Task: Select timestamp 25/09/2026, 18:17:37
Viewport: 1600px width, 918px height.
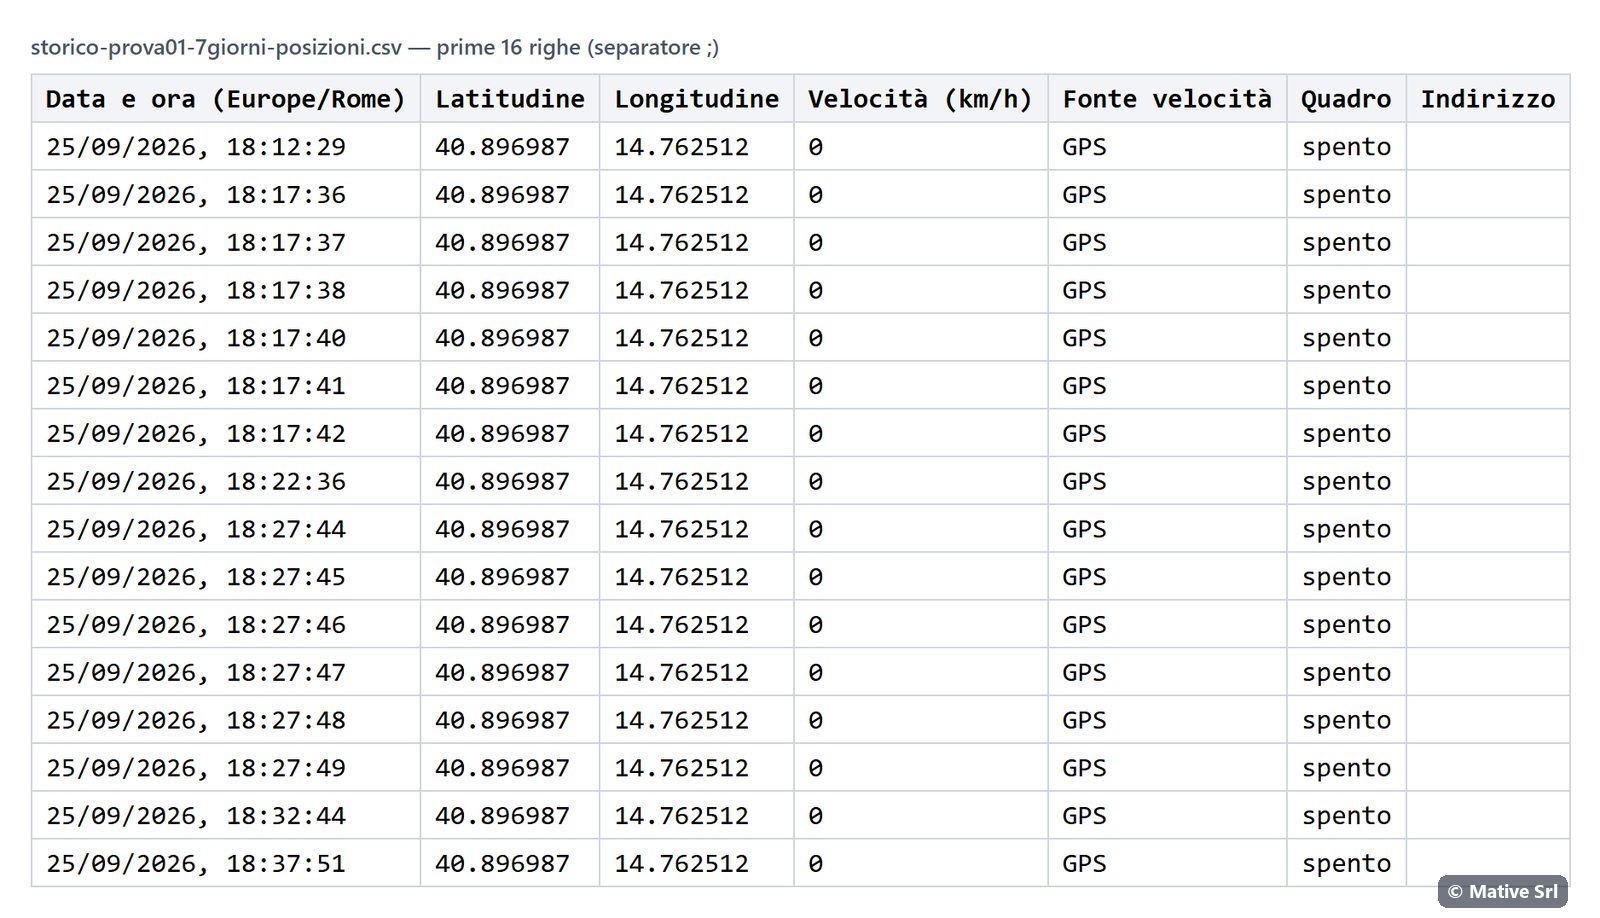Action: (196, 243)
